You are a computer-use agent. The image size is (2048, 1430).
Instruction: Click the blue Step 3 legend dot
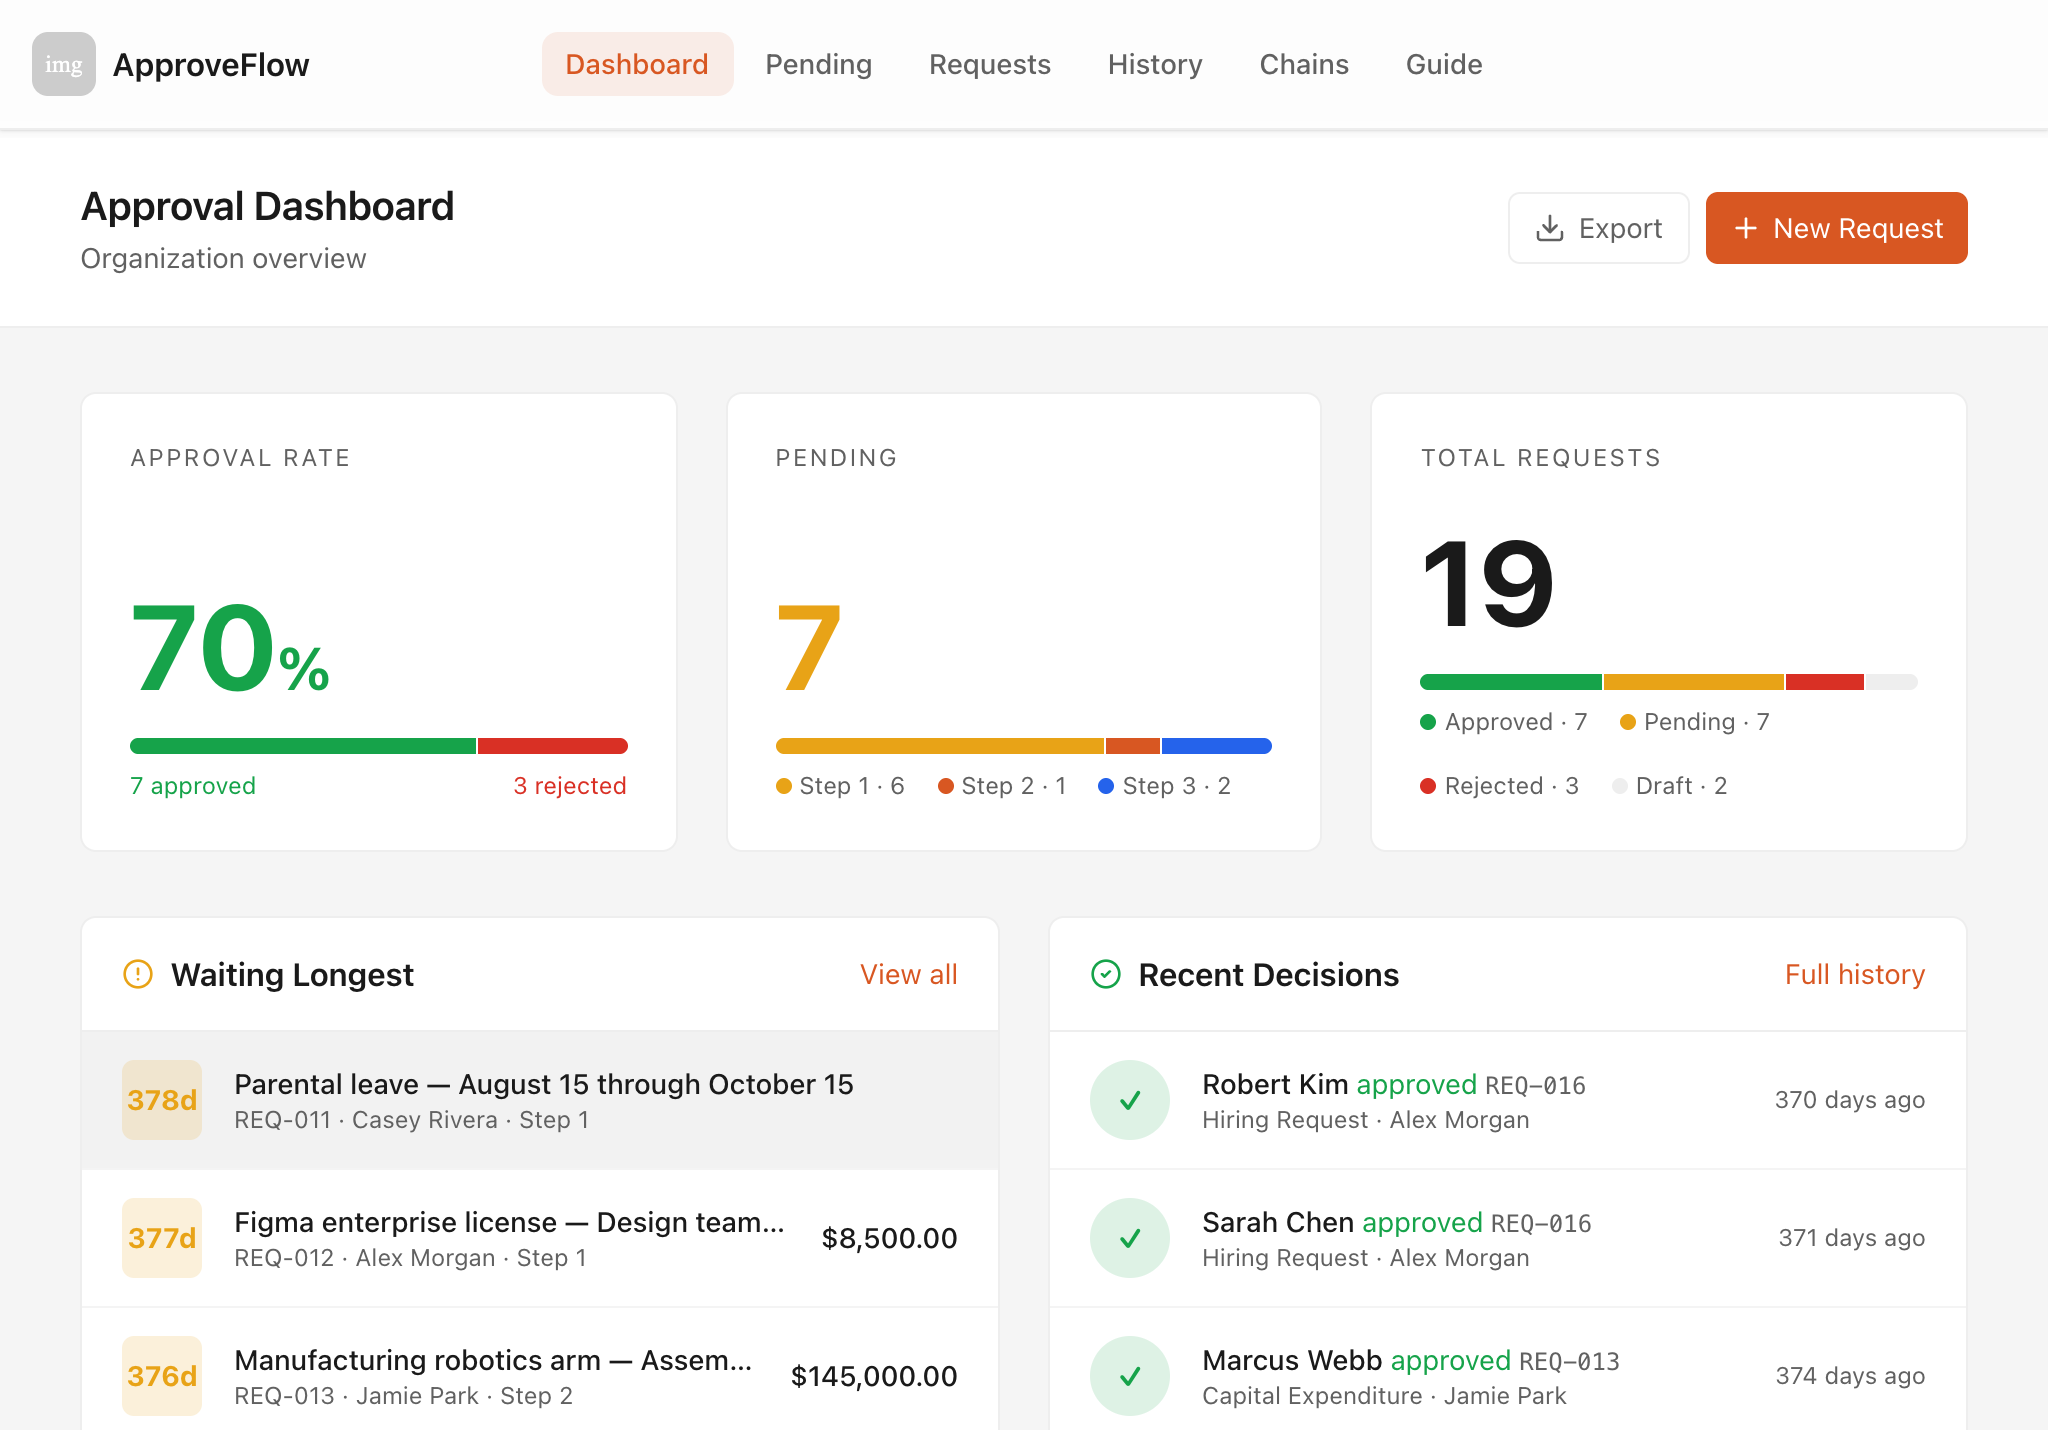coord(1106,786)
